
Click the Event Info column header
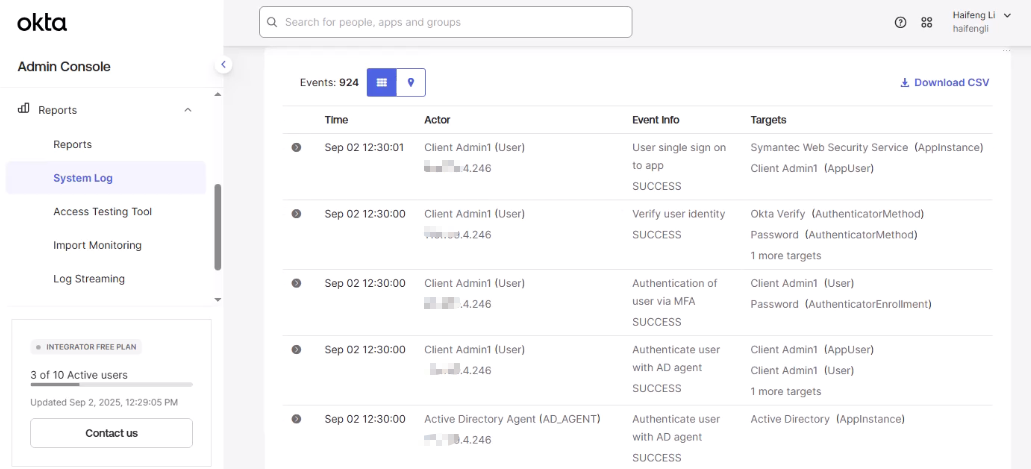pos(656,120)
